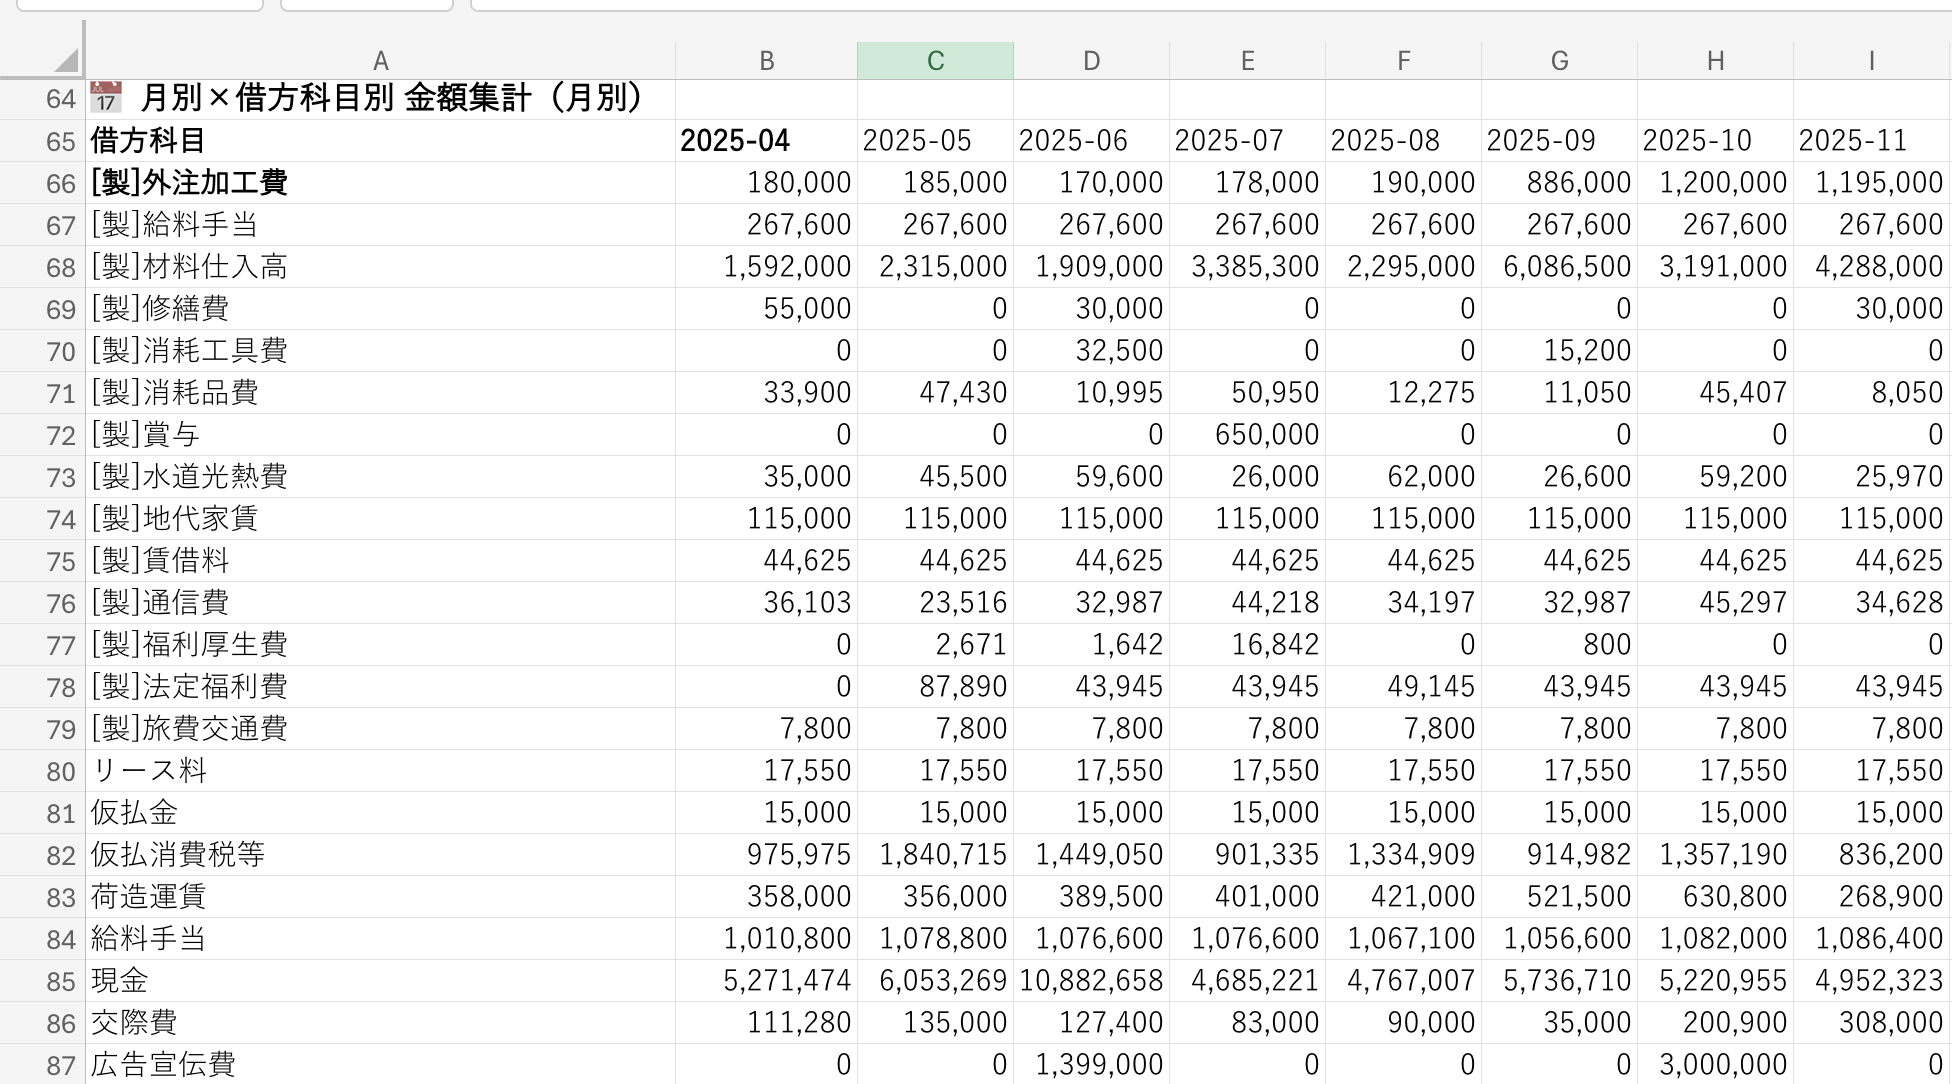Select the 広告宣伝費 label cell
This screenshot has height=1084, width=1952.
[163, 1064]
